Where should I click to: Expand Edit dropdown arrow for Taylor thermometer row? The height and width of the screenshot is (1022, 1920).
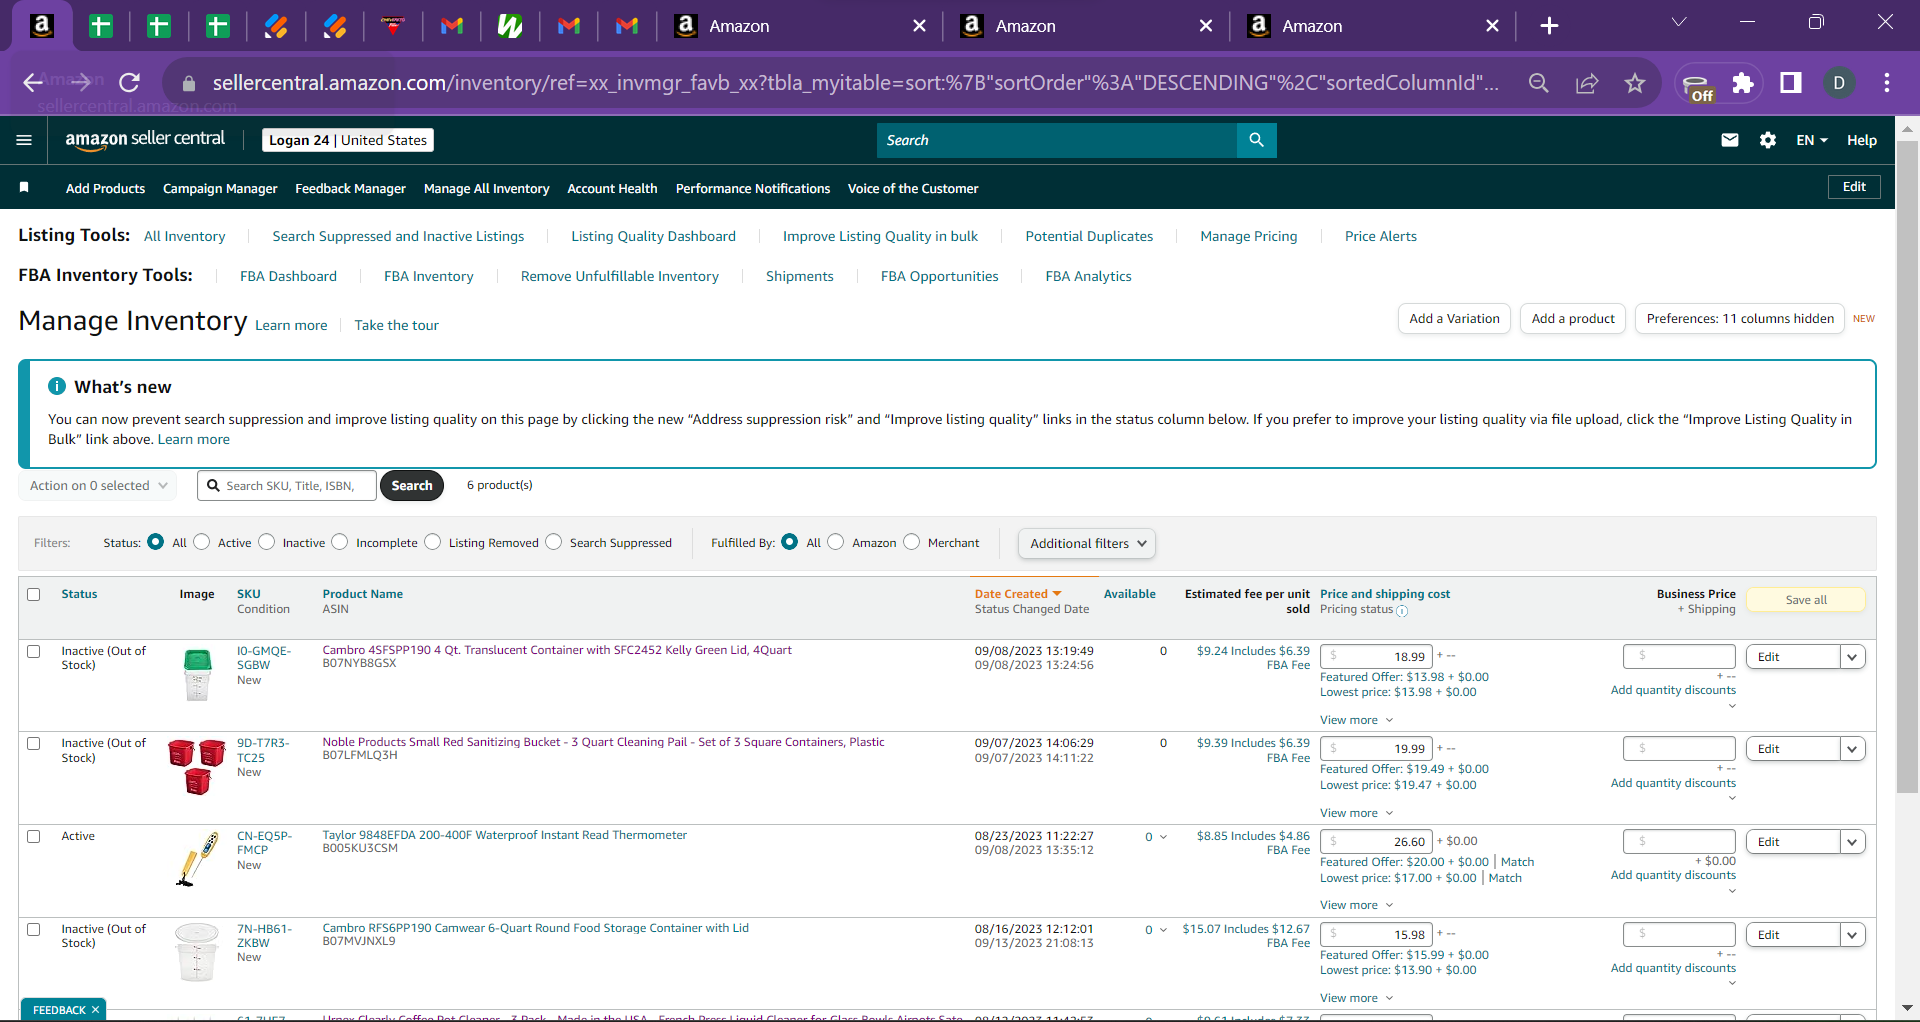tap(1853, 842)
